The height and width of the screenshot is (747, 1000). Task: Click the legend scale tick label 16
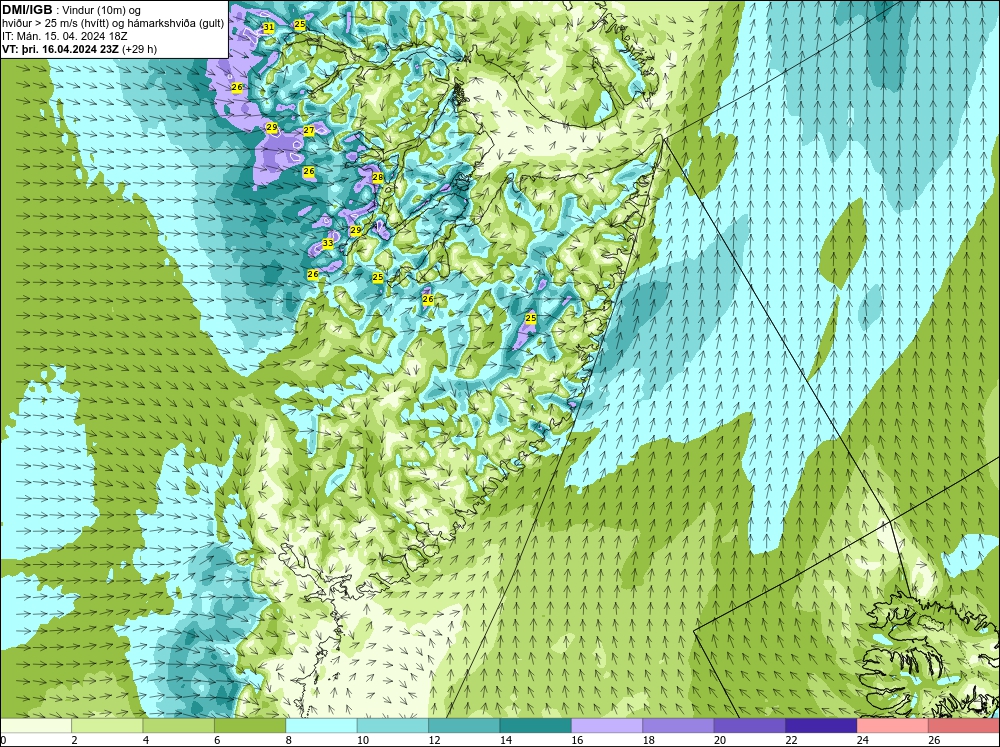(577, 740)
